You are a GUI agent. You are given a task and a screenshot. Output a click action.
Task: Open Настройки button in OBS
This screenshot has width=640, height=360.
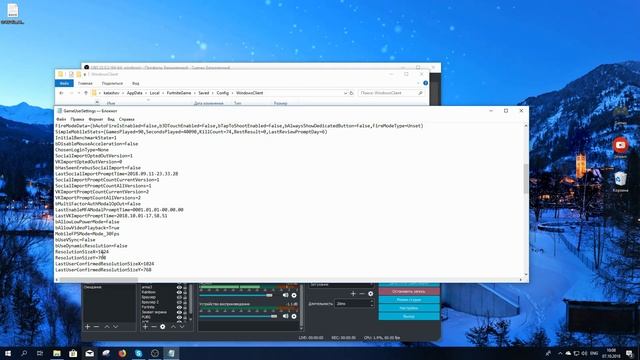[409, 308]
